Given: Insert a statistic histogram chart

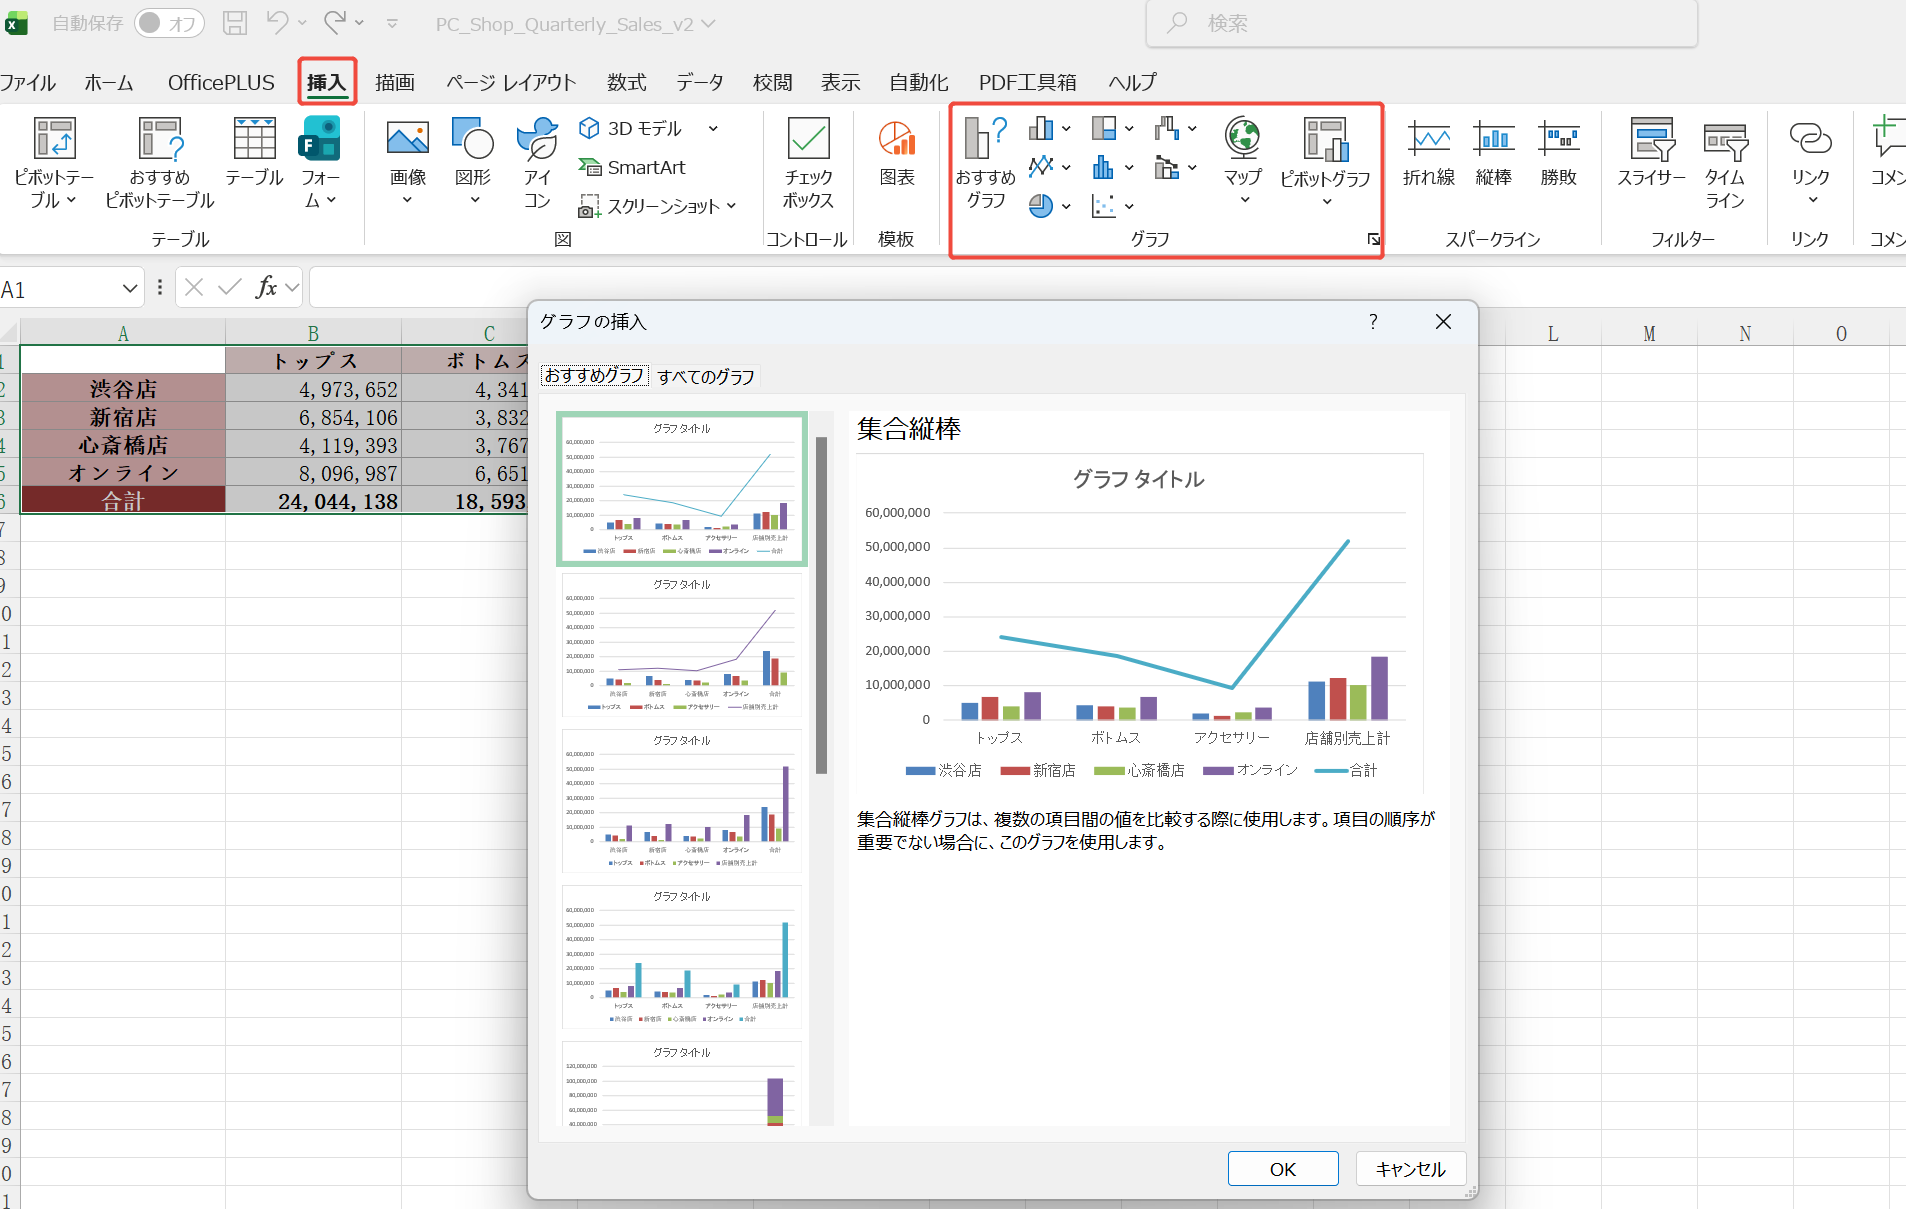Looking at the screenshot, I should [x=1112, y=166].
